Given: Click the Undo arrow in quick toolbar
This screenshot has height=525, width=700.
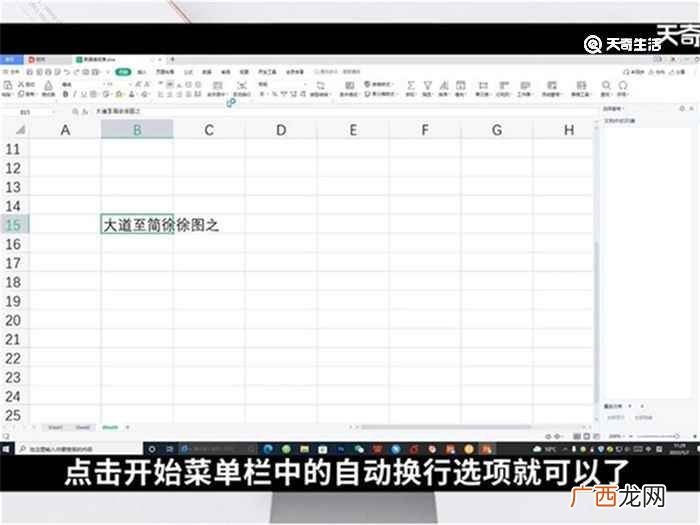Looking at the screenshot, I should (x=67, y=72).
